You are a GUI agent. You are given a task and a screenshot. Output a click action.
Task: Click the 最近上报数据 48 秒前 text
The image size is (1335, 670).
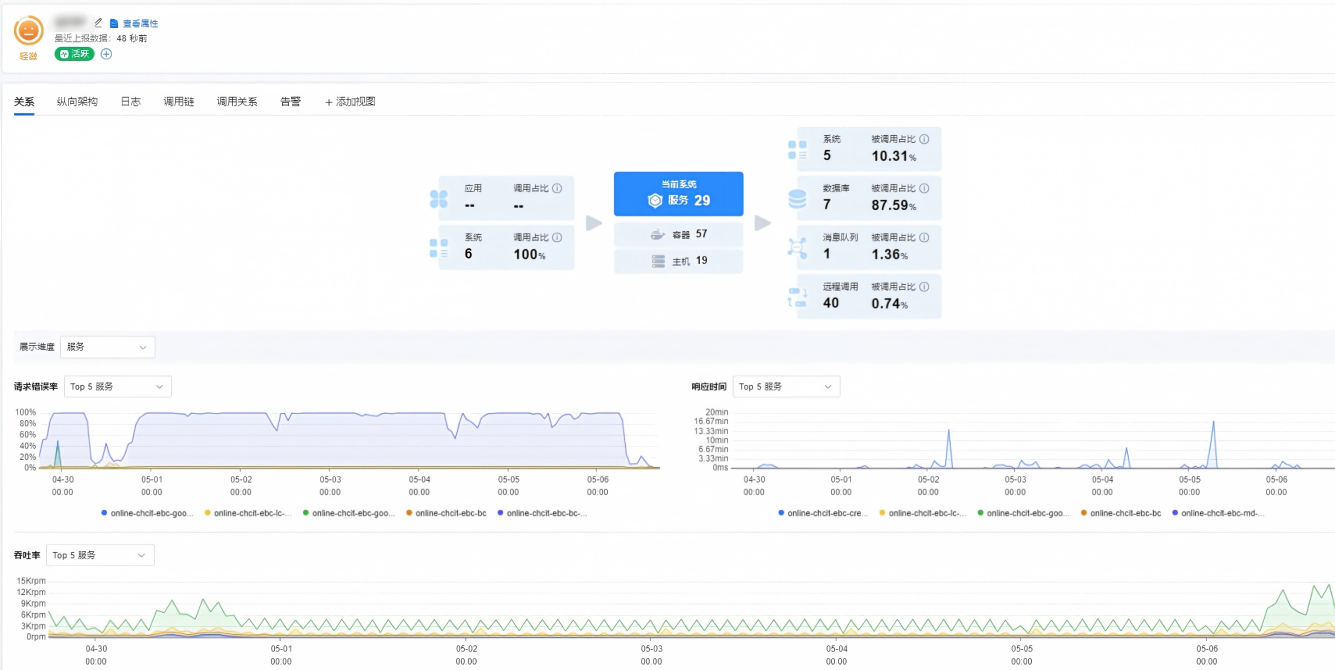coord(101,38)
